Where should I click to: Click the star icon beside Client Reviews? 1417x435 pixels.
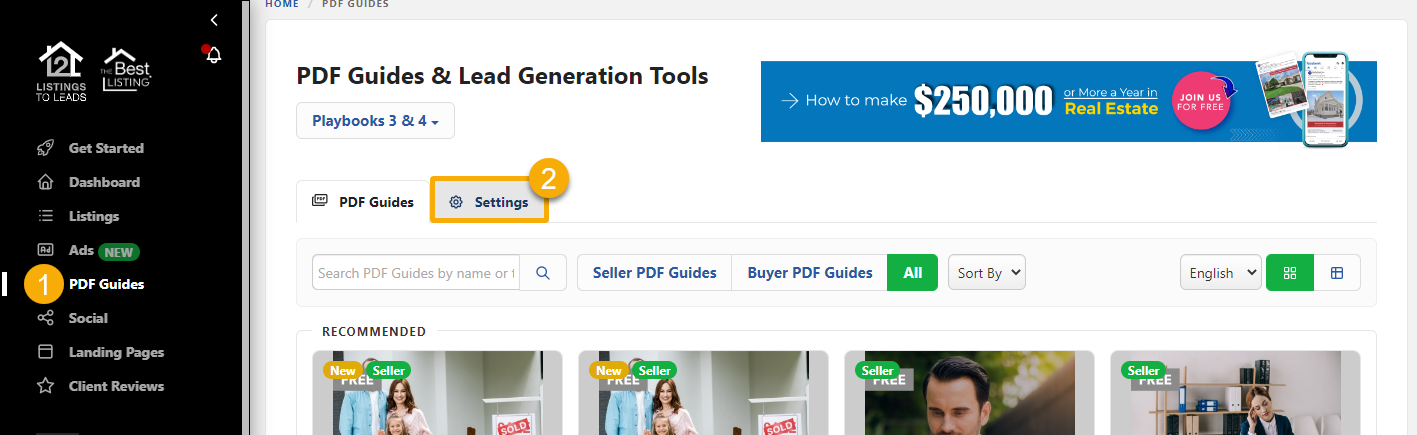coord(45,386)
